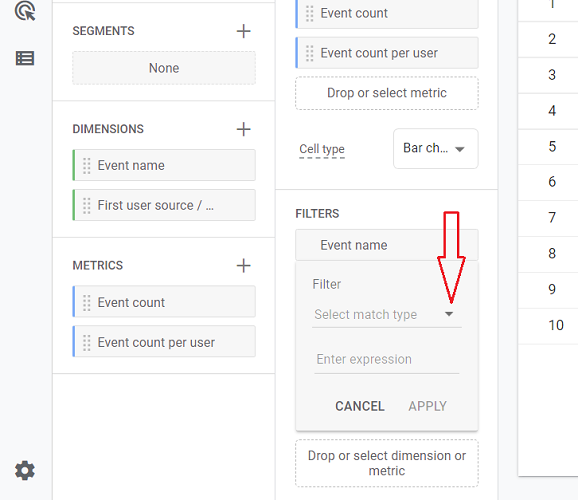This screenshot has width=578, height=500.
Task: Click the Cell type label
Action: 322,149
